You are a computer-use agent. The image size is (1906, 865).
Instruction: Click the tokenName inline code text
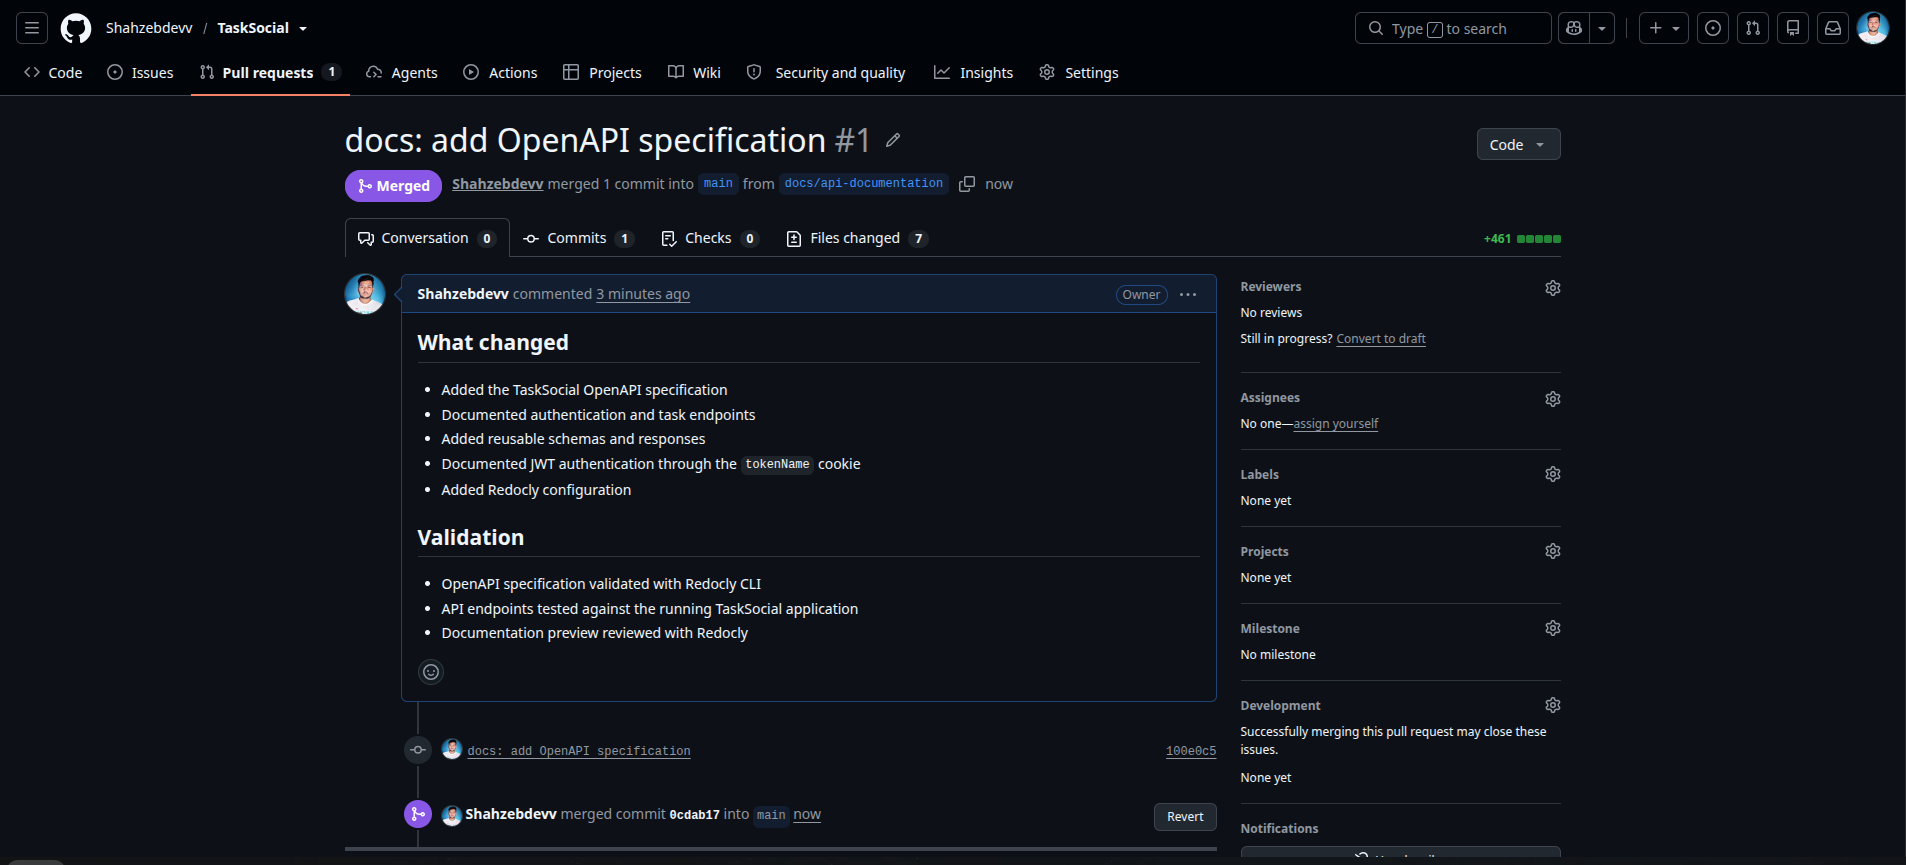coord(777,464)
